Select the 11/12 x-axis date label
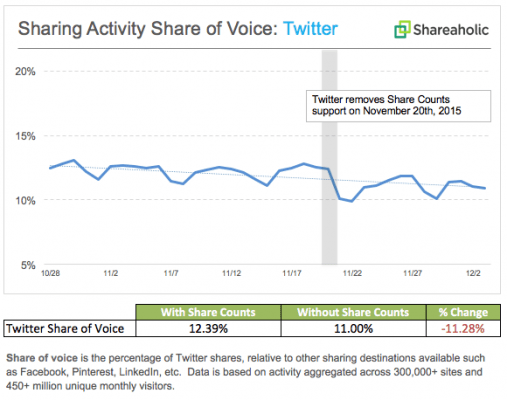This screenshot has width=507, height=400. pyautogui.click(x=231, y=273)
